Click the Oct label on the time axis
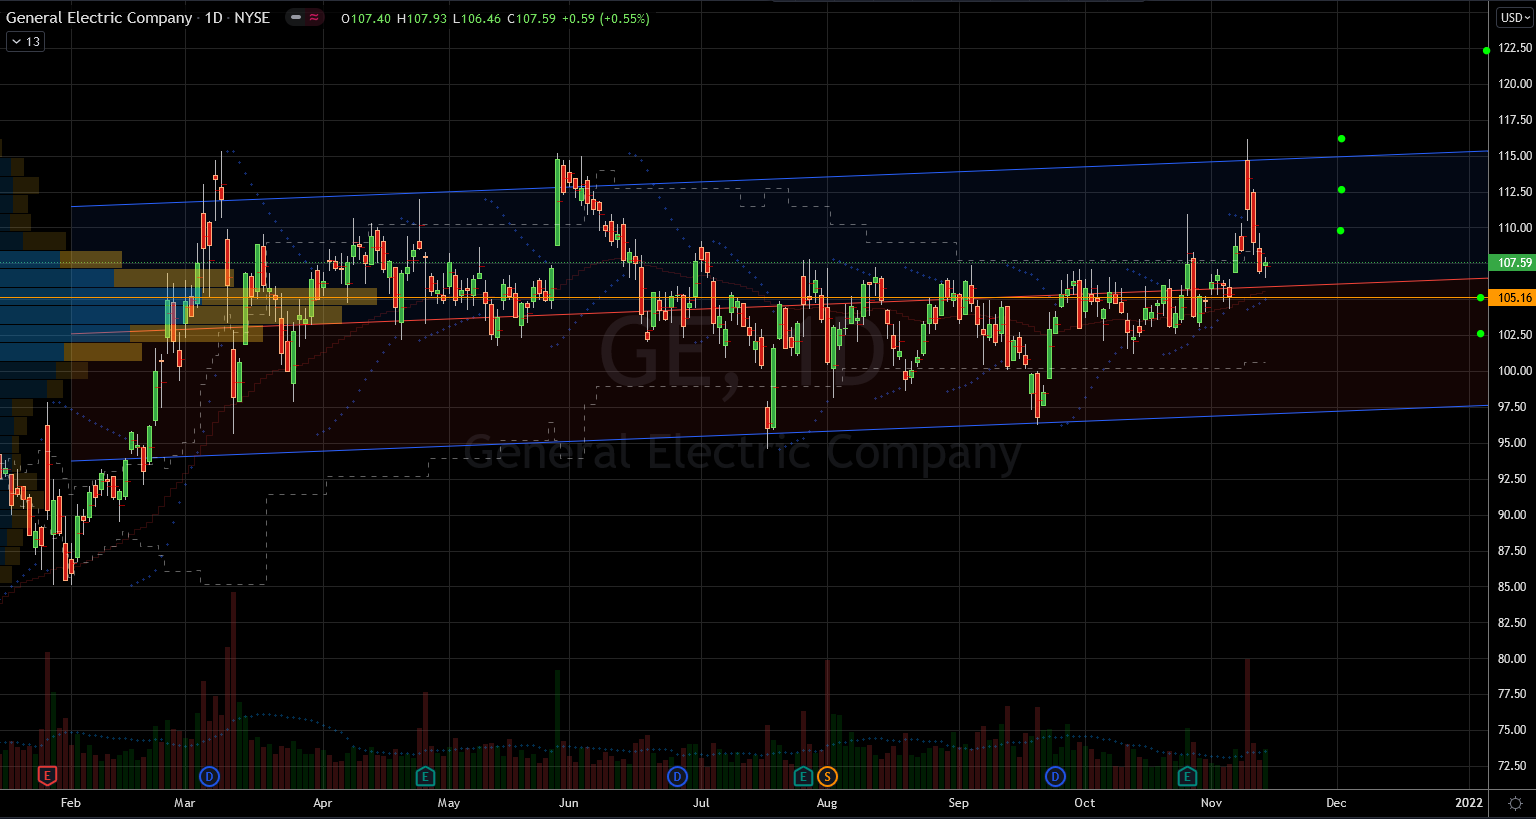Viewport: 1536px width, 819px height. (x=1084, y=803)
